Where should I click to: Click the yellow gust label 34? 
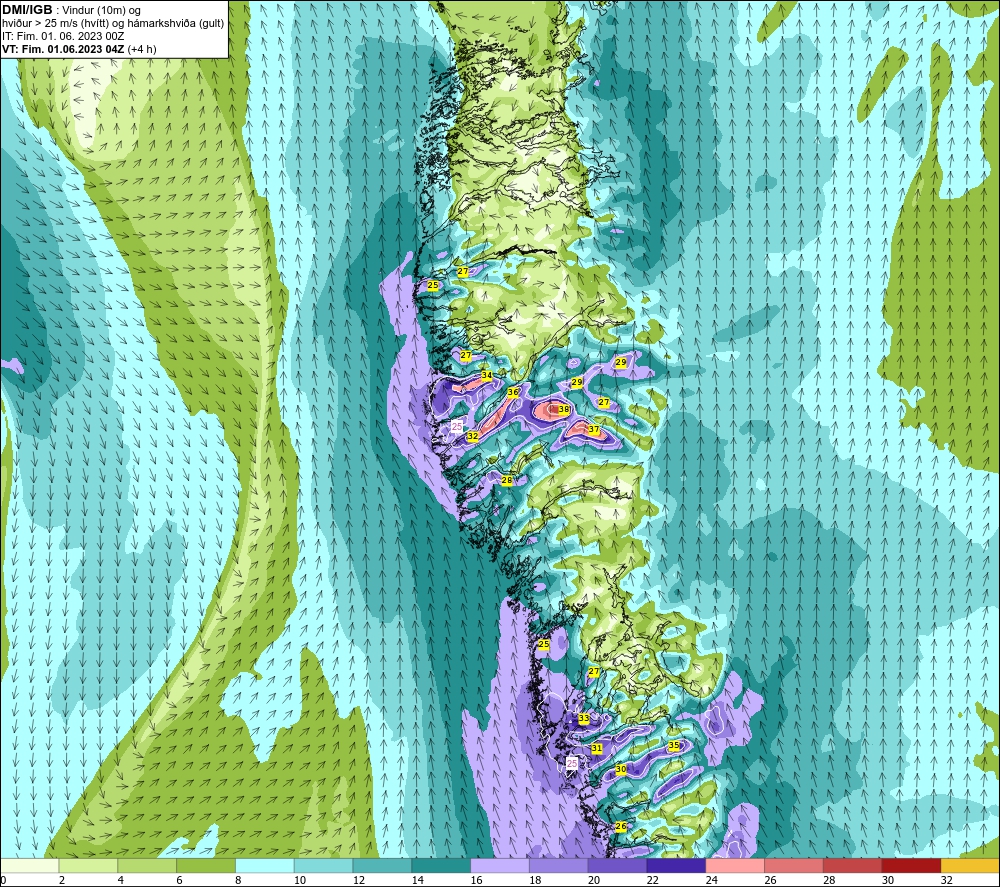[x=487, y=376]
